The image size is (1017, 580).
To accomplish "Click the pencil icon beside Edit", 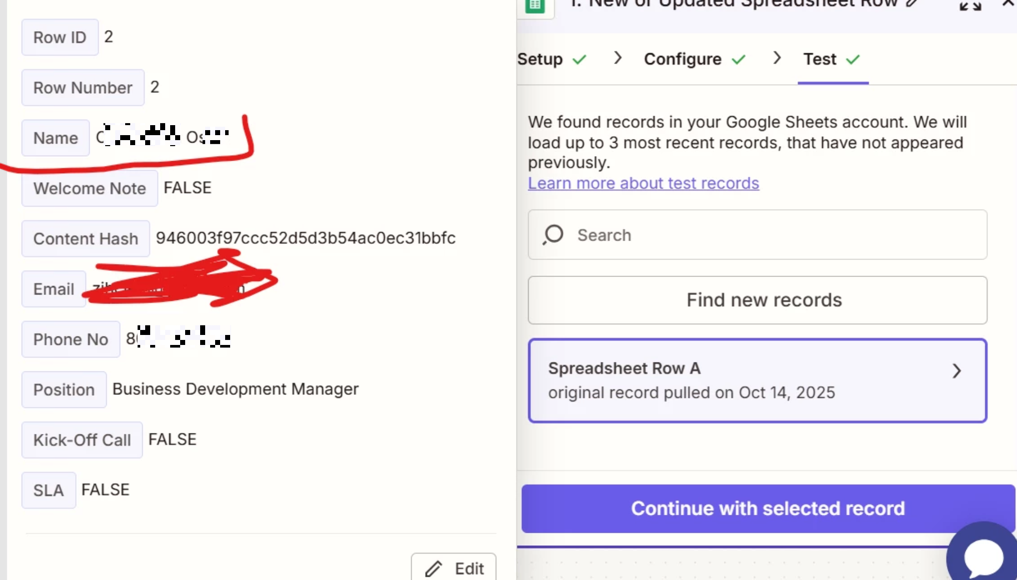I will point(433,568).
